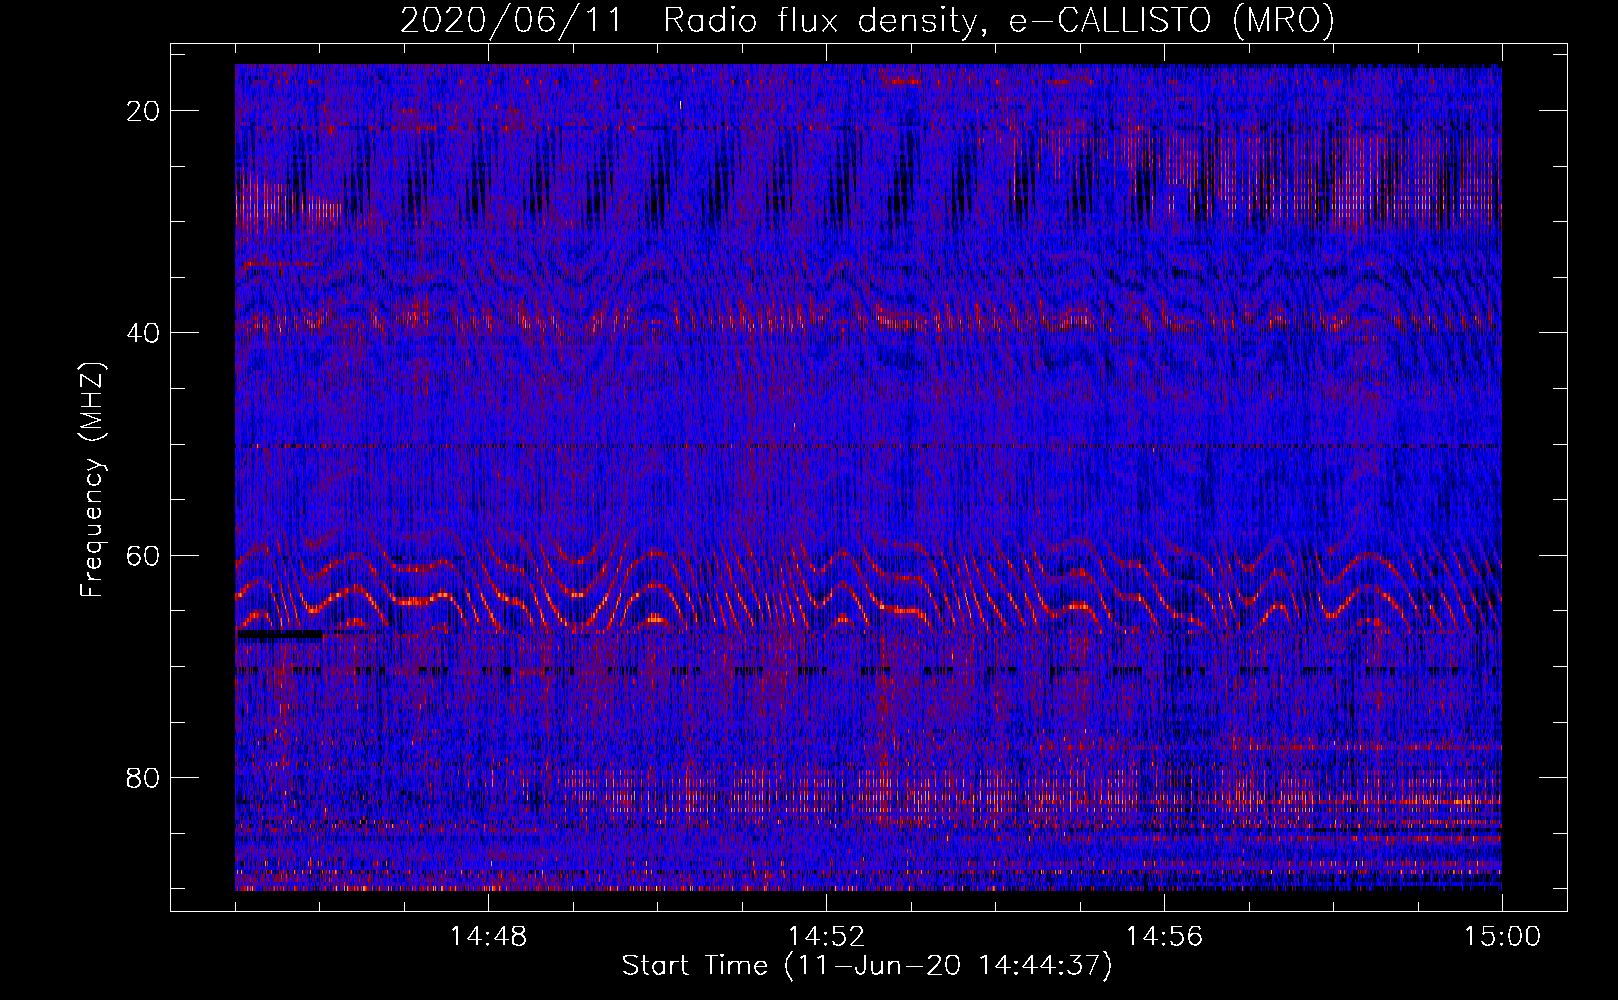Click the y-axis label "Frequency (MHZ)"
This screenshot has height=1000, width=1618.
click(92, 480)
